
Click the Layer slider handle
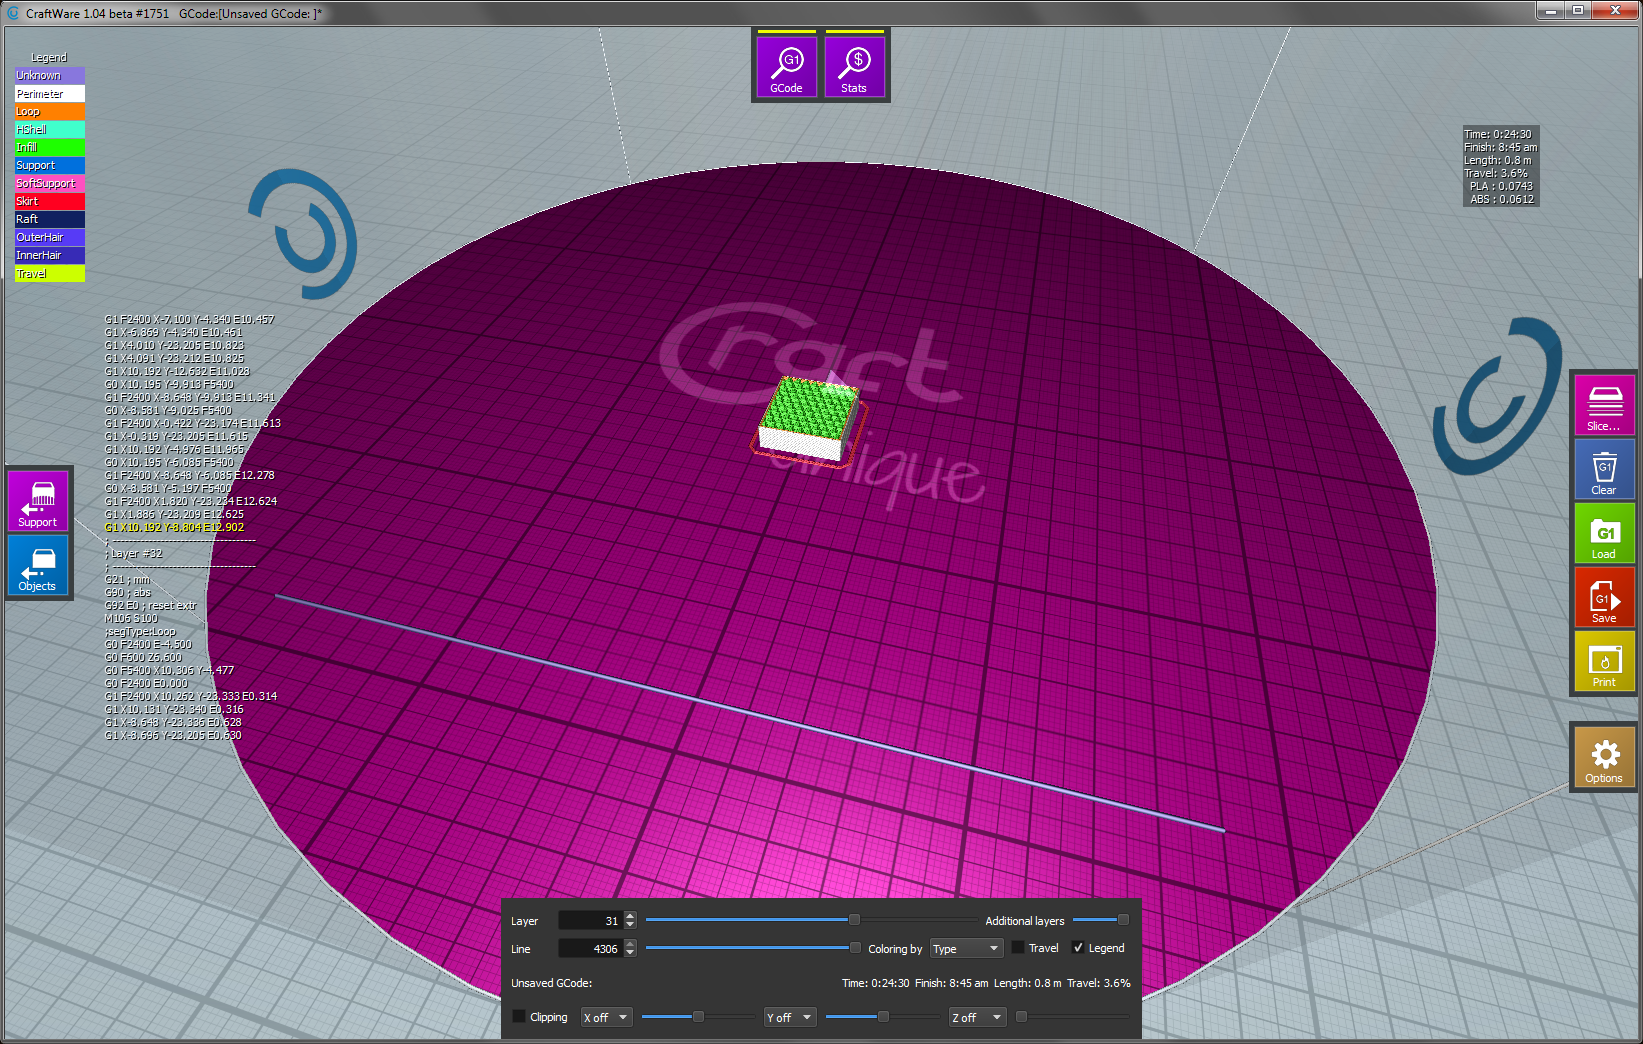coord(854,920)
